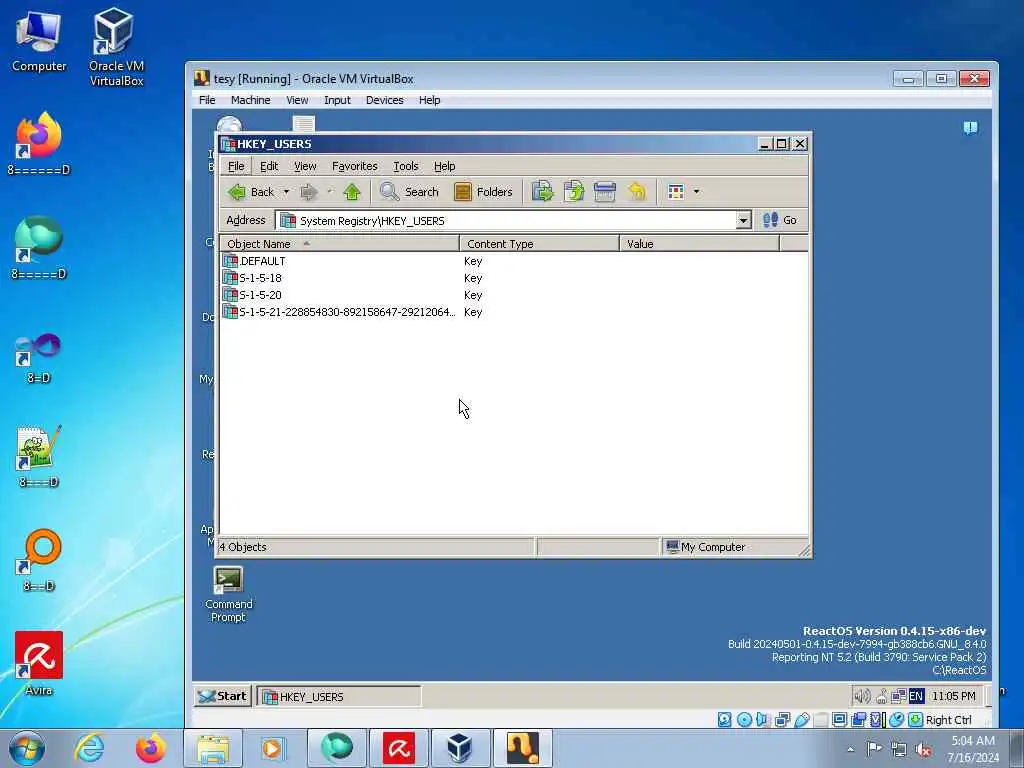Click ReactOS clock showing 11:05 PM
The width and height of the screenshot is (1024, 768).
pyautogui.click(x=953, y=696)
